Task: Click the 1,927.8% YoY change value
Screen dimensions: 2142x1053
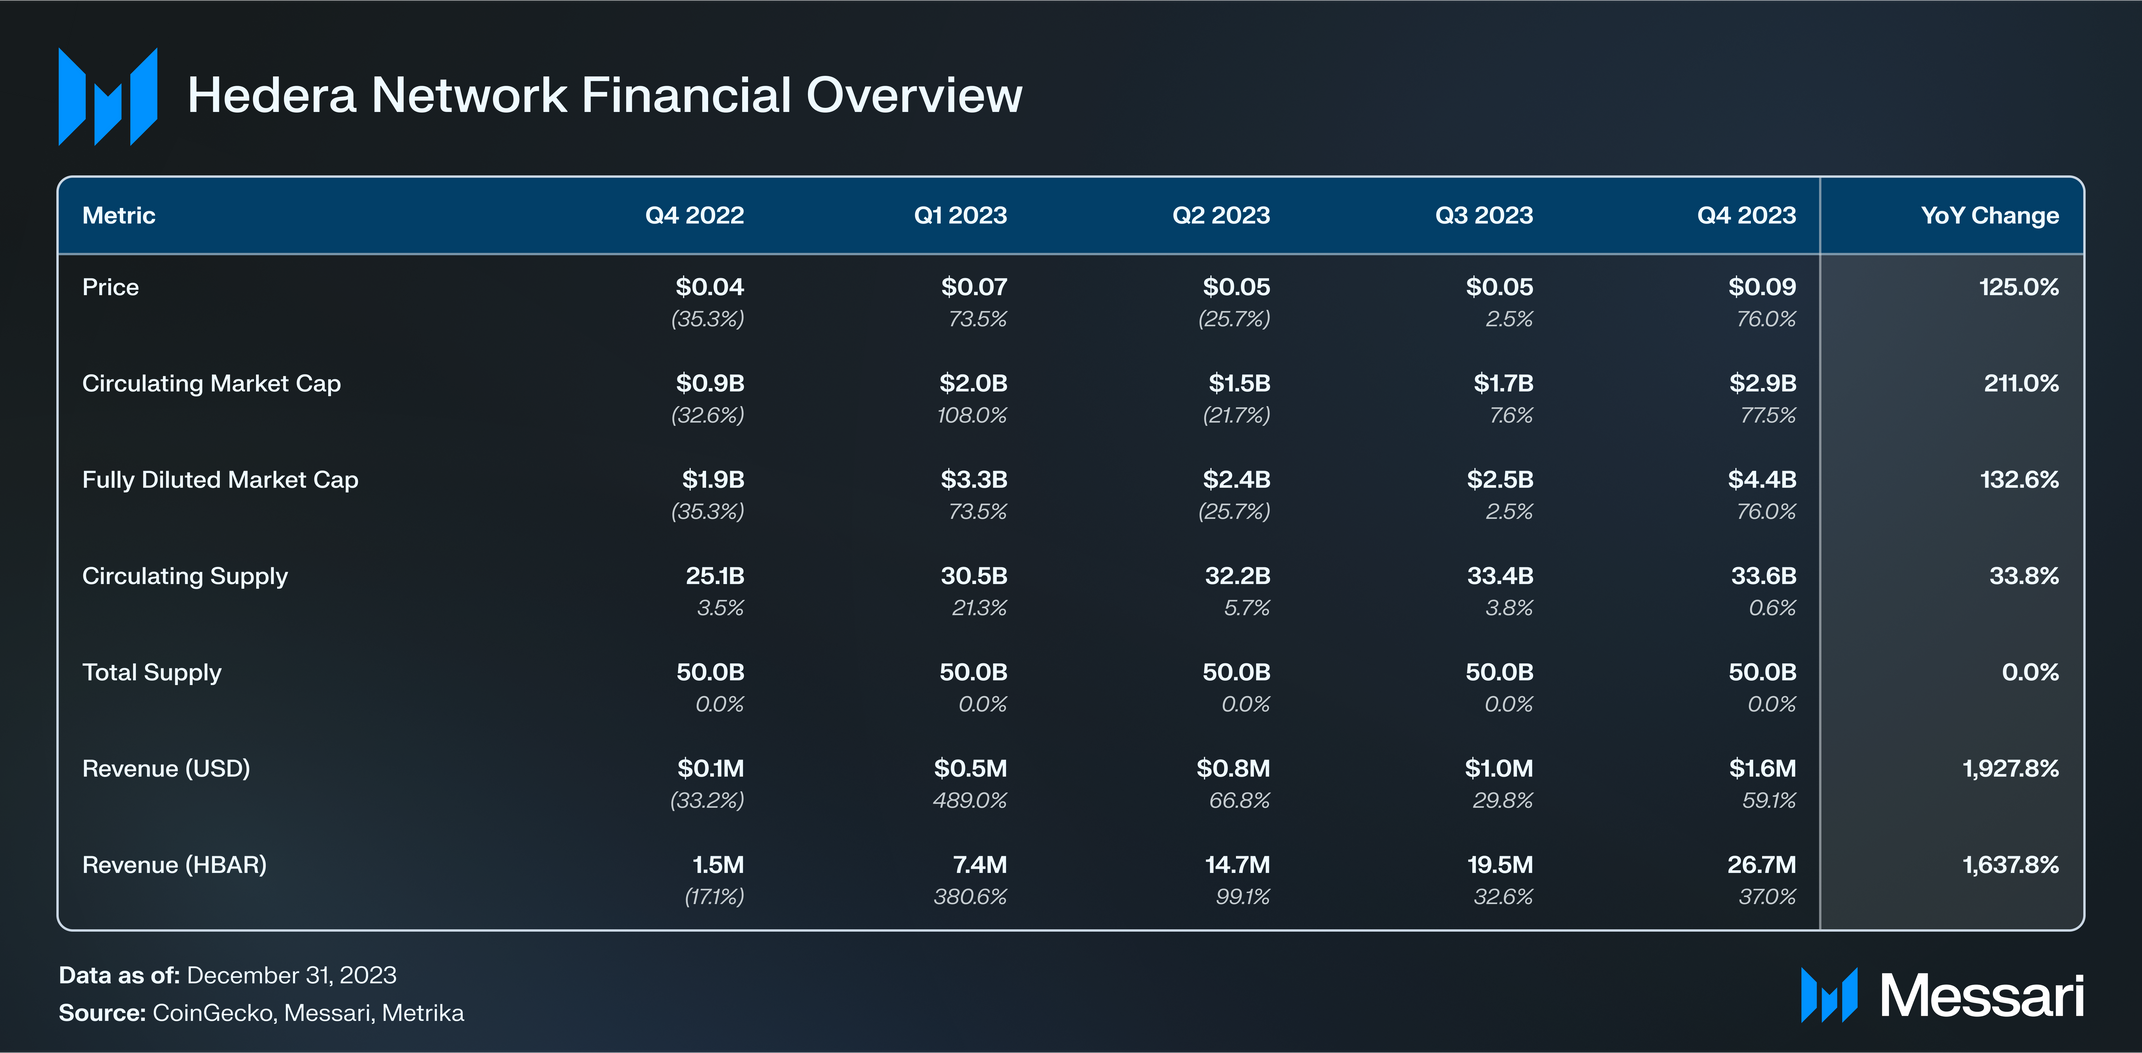Action: tap(2010, 768)
